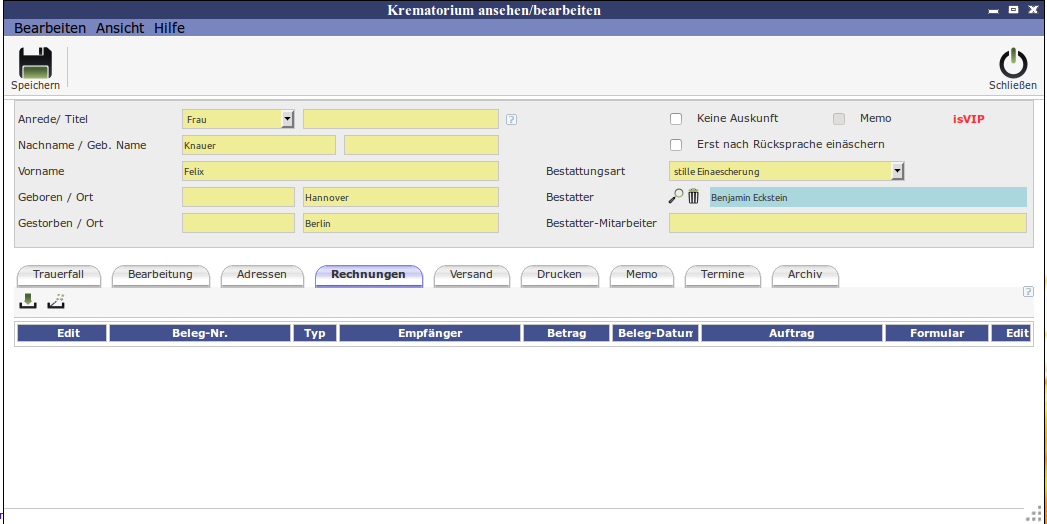Open the Hilfe menu
1047x524 pixels.
point(169,28)
